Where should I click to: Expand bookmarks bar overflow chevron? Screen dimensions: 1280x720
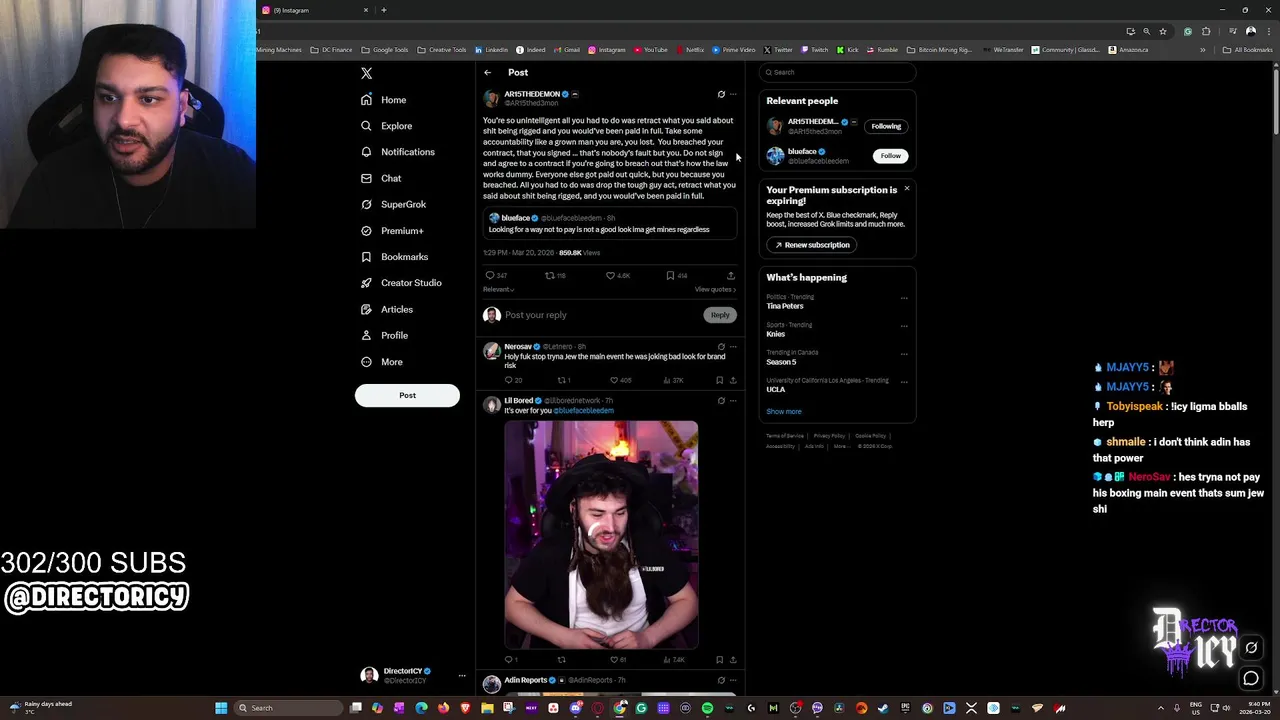click(1202, 50)
